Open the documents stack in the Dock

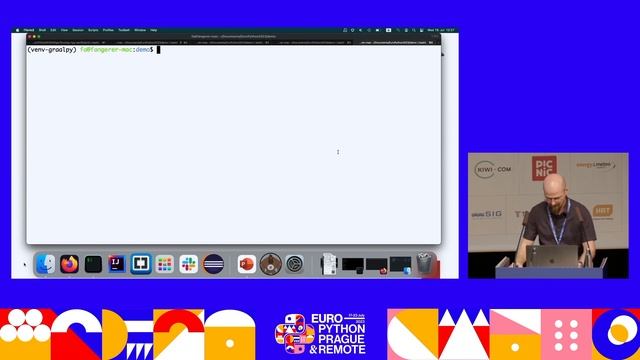[329, 264]
